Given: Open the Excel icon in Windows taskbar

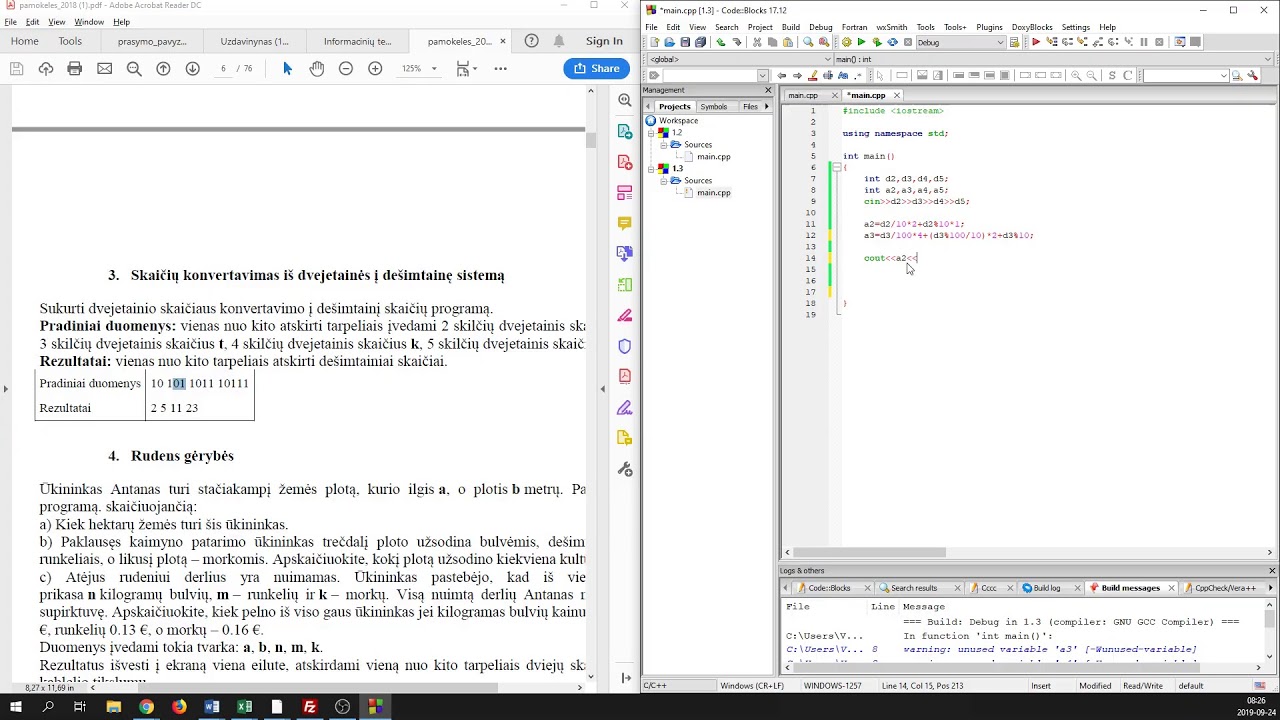Looking at the screenshot, I should pos(244,707).
